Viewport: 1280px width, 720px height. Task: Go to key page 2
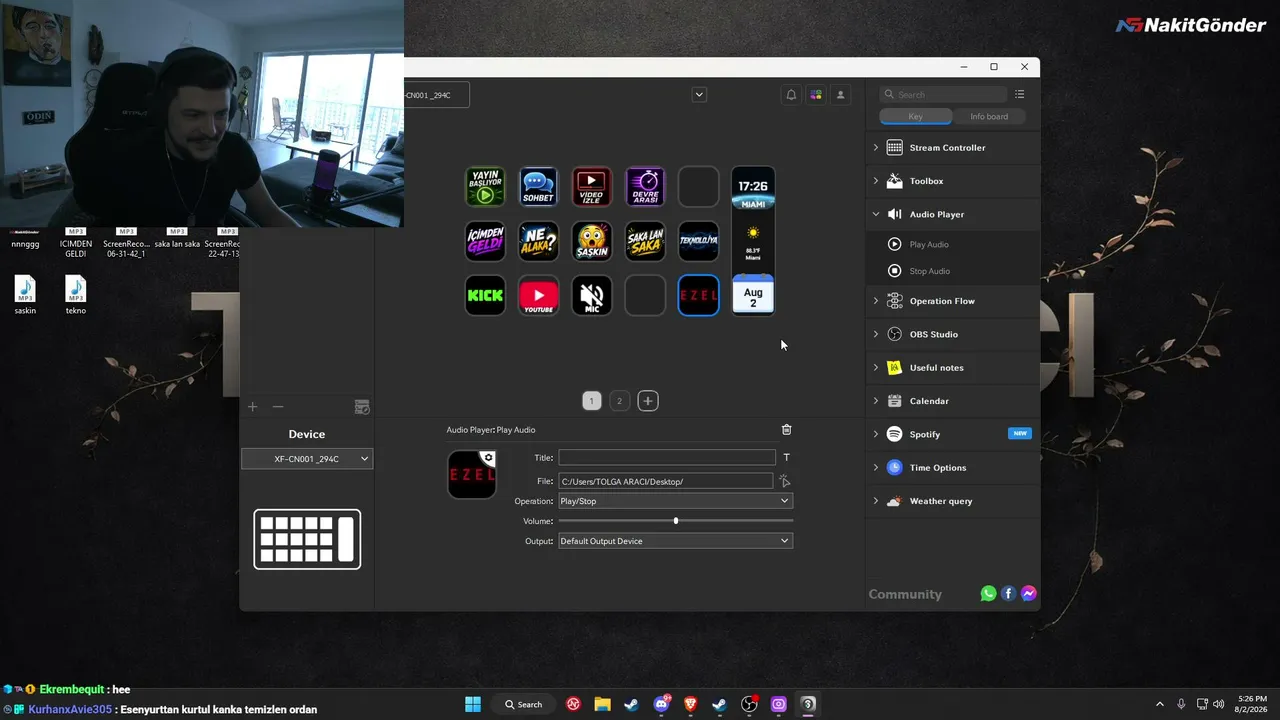(619, 401)
